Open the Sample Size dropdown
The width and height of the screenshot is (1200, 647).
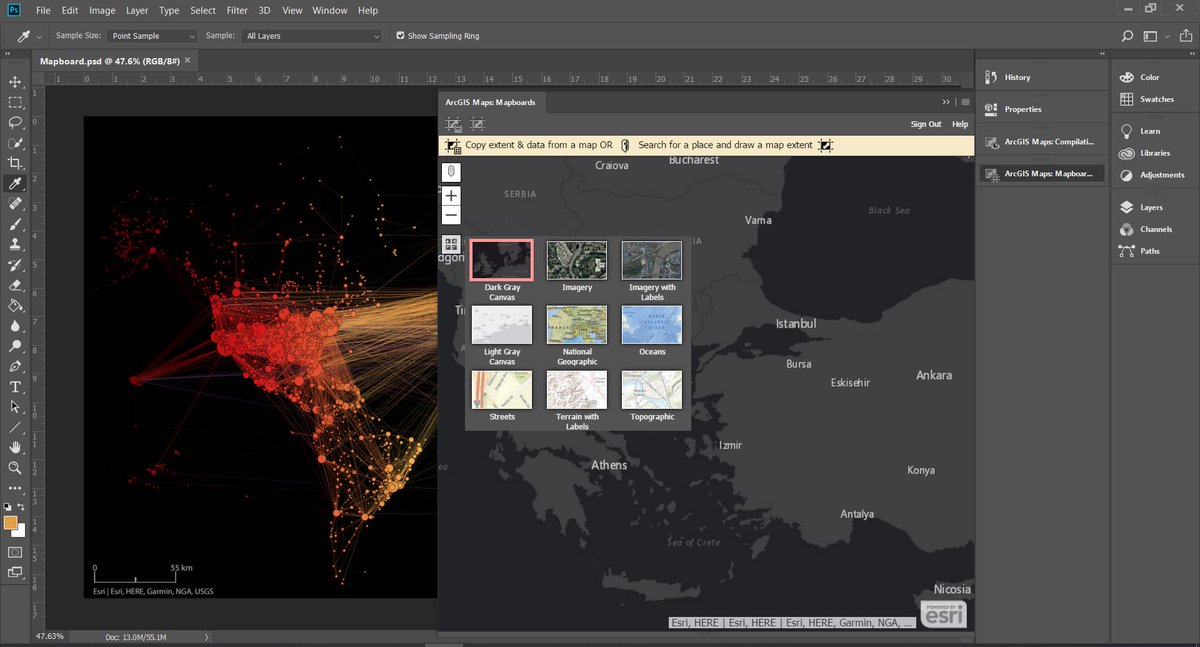click(153, 36)
